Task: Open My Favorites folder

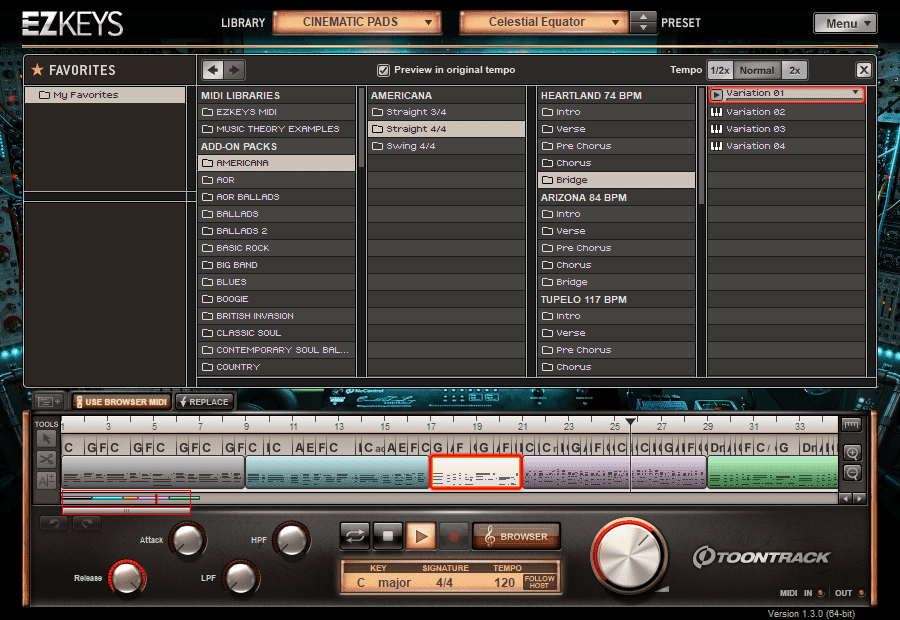Action: tap(105, 95)
